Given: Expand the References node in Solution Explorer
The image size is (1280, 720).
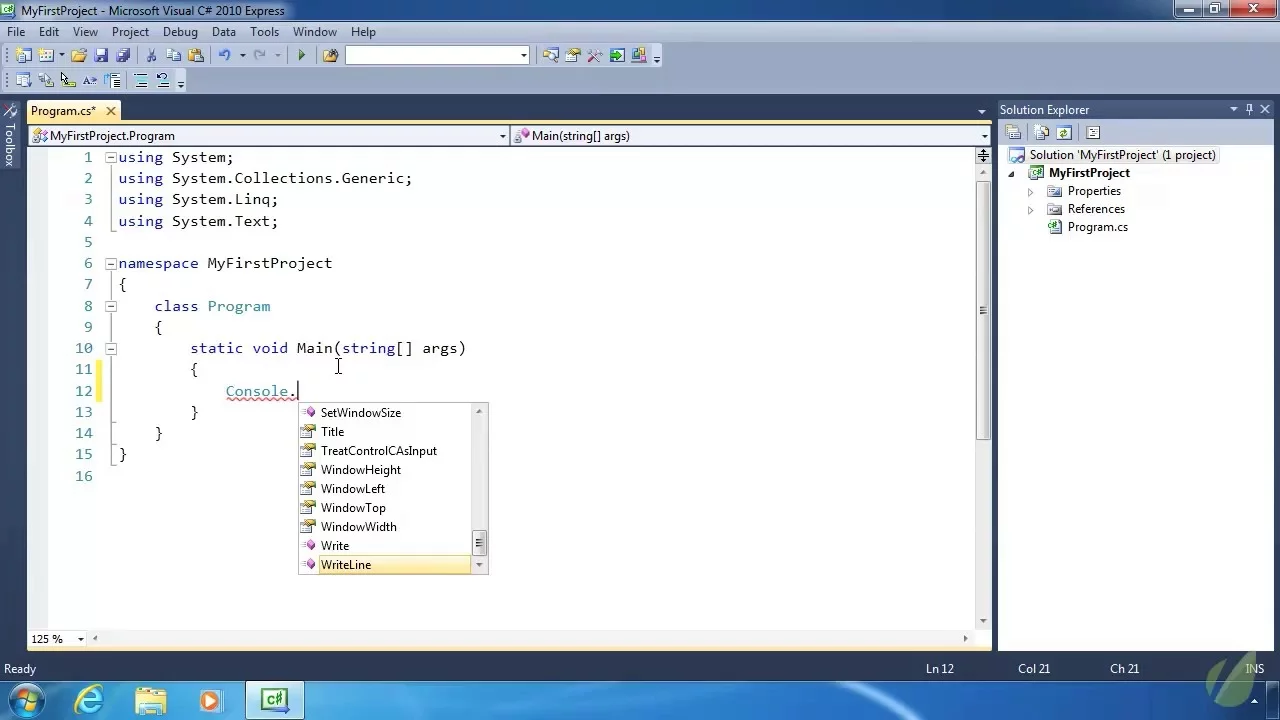Looking at the screenshot, I should pos(1031,209).
